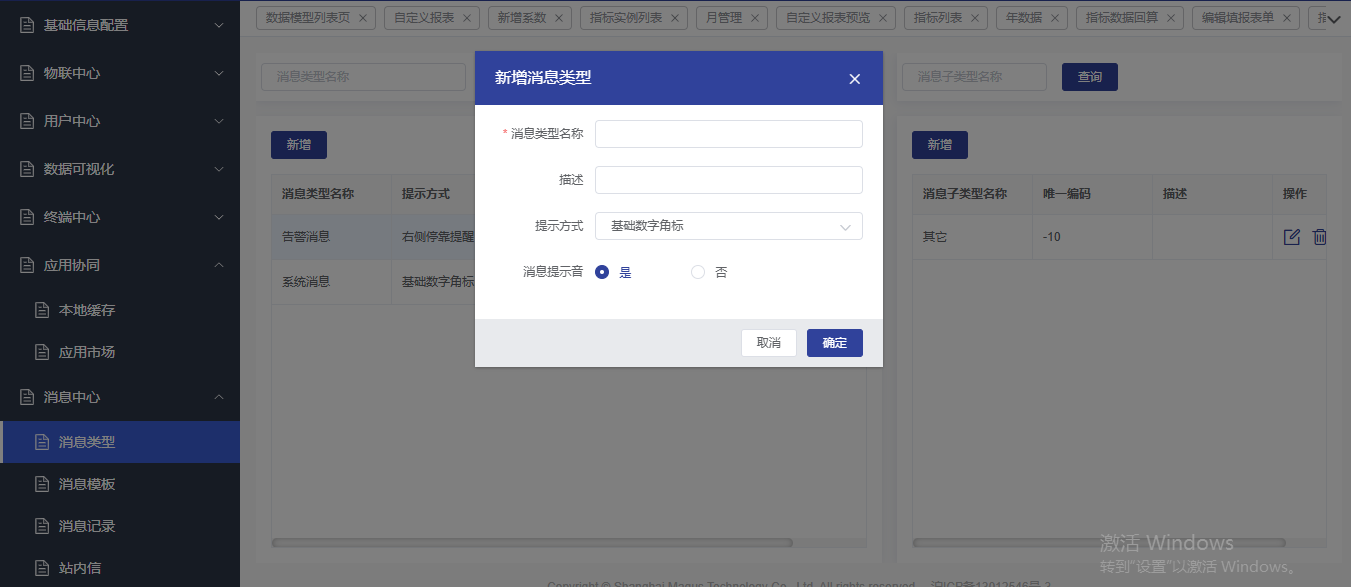Click the 站内信 document icon in sidebar
The width and height of the screenshot is (1351, 587).
[x=42, y=568]
